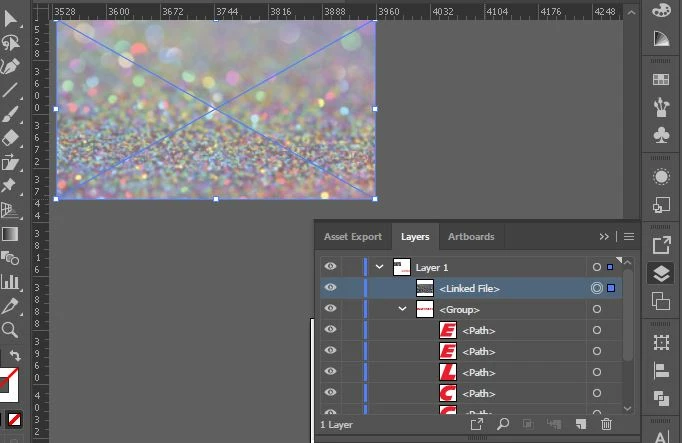This screenshot has width=682, height=443.
Task: Collapse panels with the double-arrow button
Action: (x=604, y=236)
